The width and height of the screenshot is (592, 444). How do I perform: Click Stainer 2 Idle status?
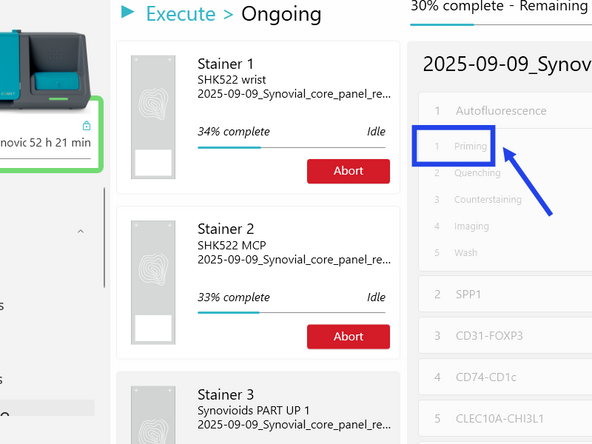tap(376, 297)
